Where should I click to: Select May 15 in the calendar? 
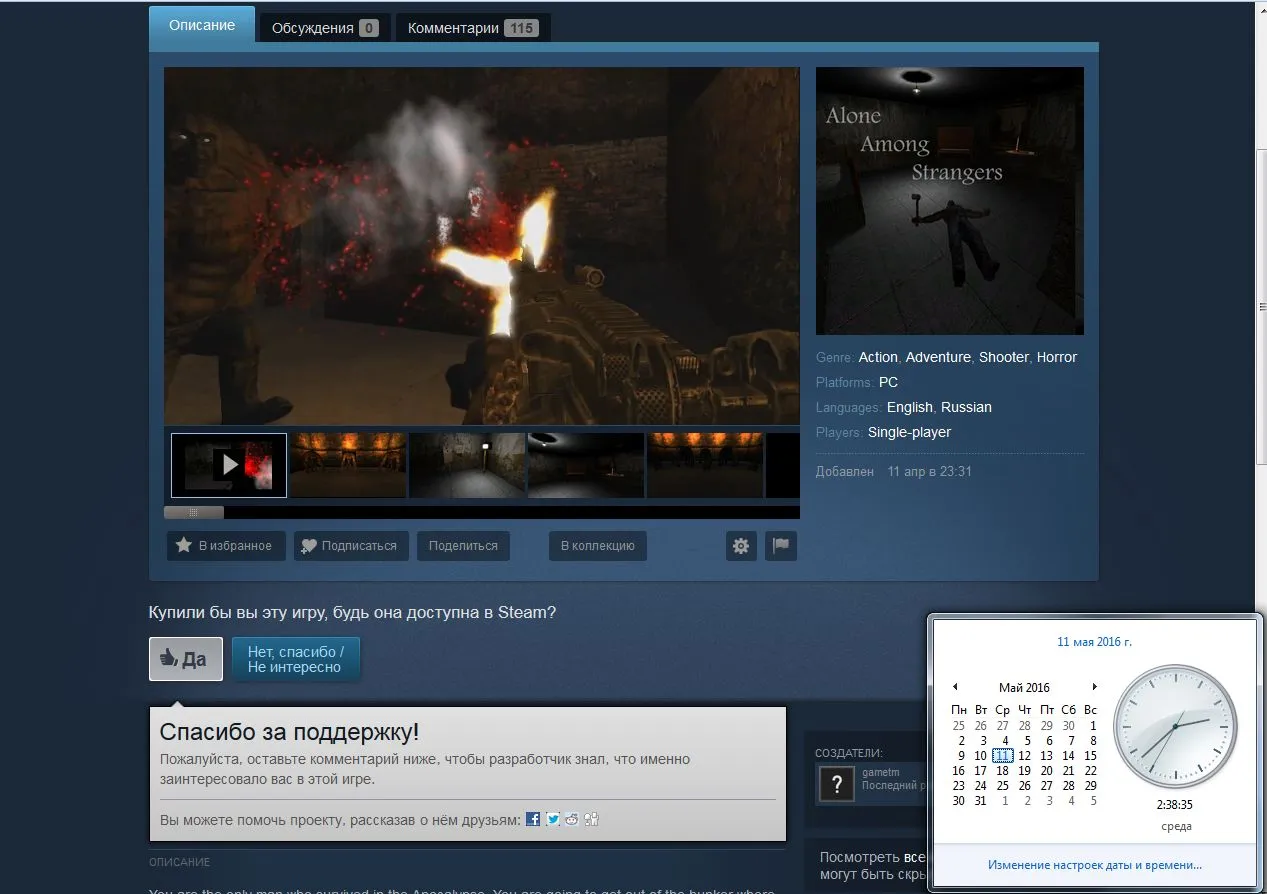coord(1090,756)
